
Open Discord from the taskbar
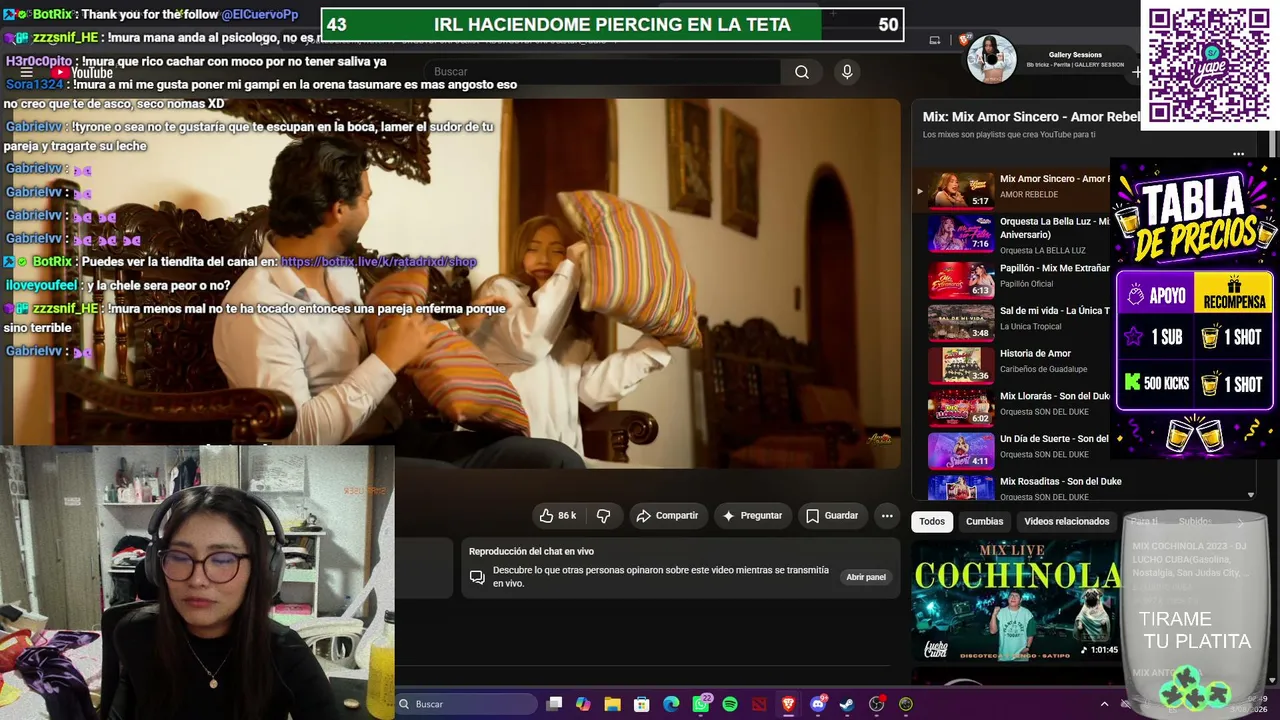click(818, 704)
